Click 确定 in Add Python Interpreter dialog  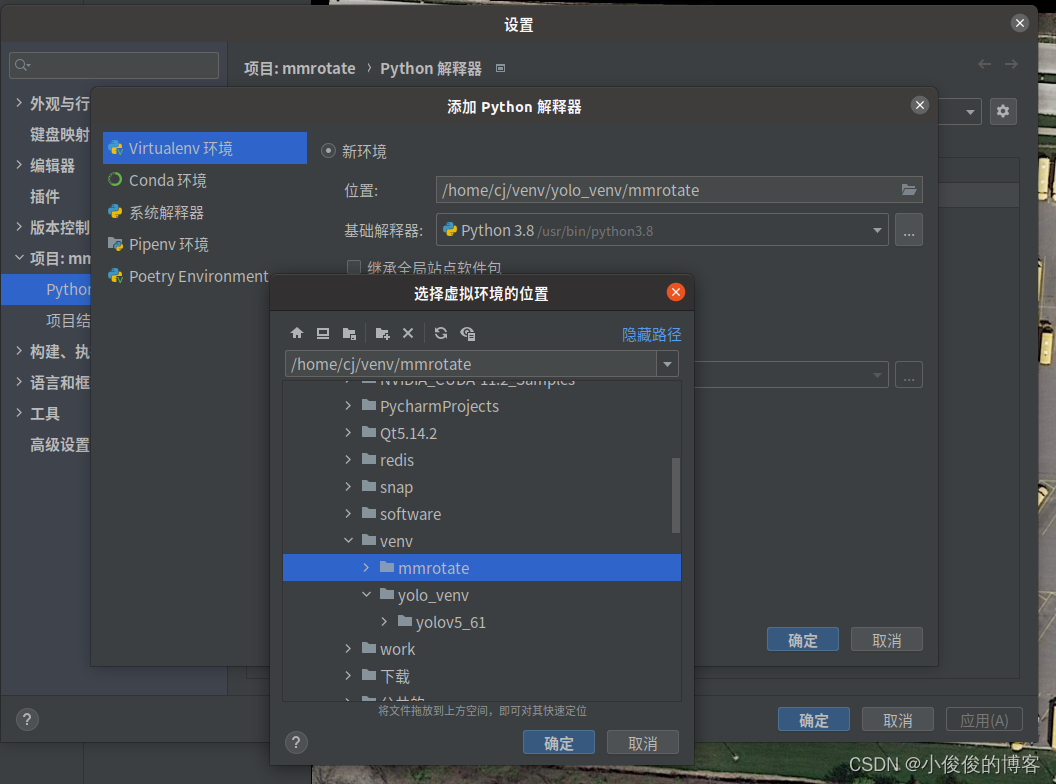(x=803, y=640)
